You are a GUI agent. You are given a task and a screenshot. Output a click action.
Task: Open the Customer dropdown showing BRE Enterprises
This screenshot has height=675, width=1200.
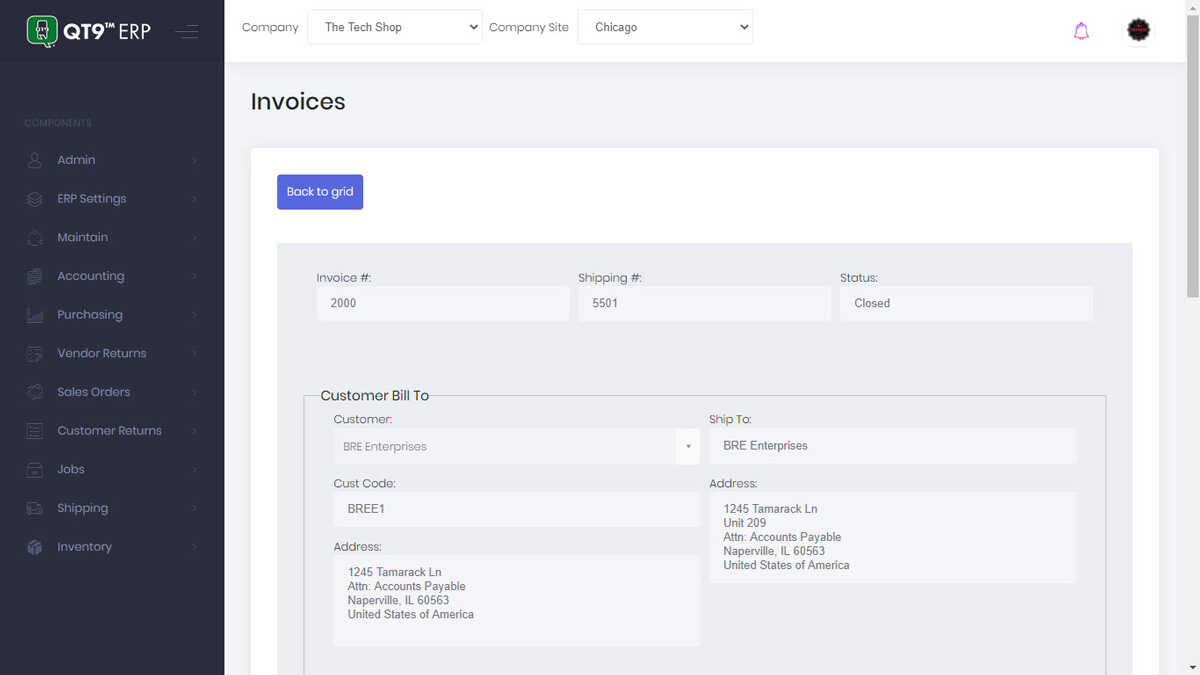pyautogui.click(x=687, y=446)
